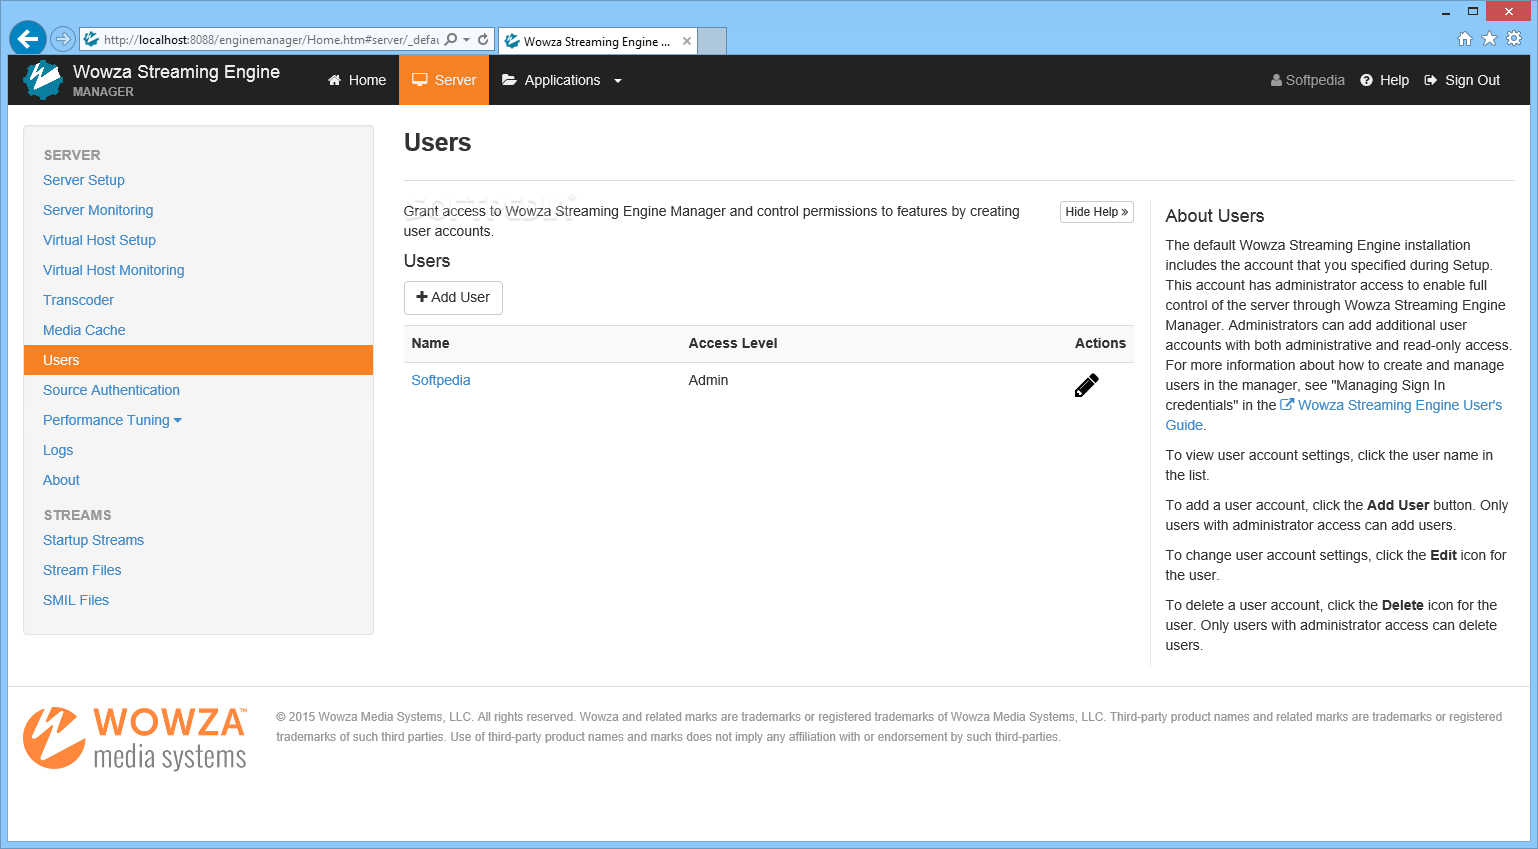Click the About Users help heading
Image resolution: width=1538 pixels, height=849 pixels.
point(1214,216)
